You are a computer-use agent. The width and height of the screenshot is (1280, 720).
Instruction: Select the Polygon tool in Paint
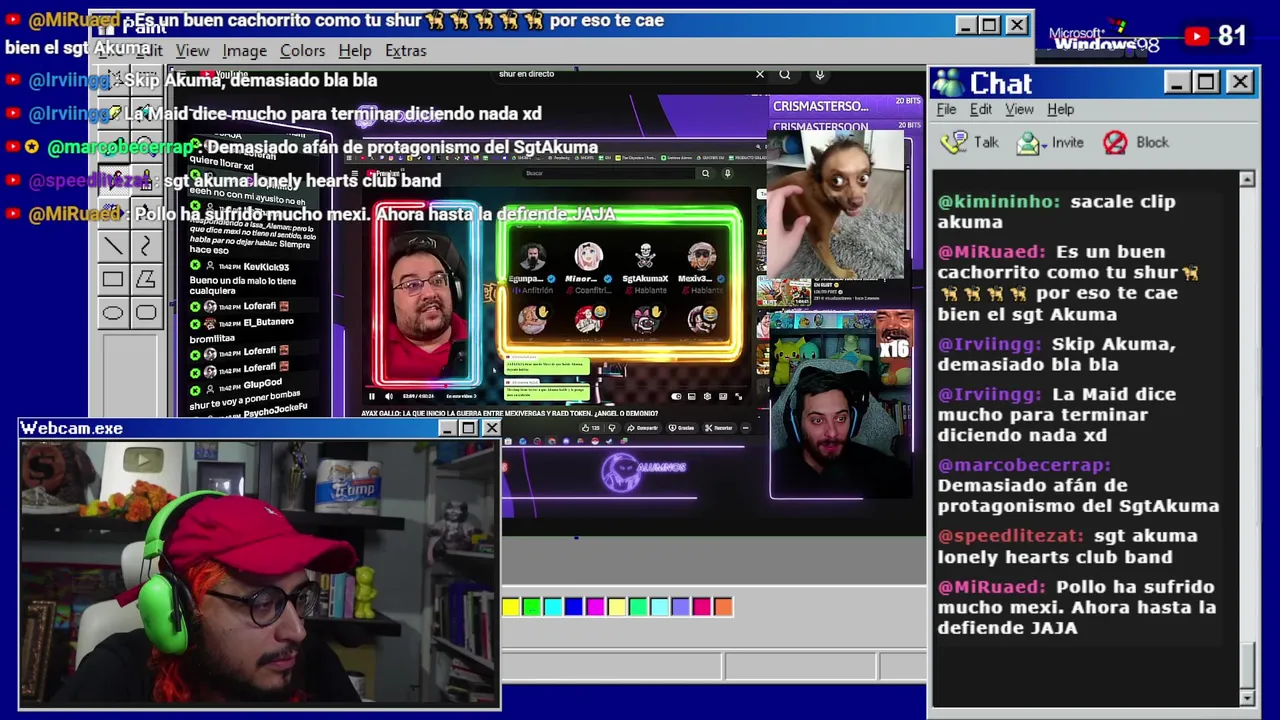coord(146,280)
